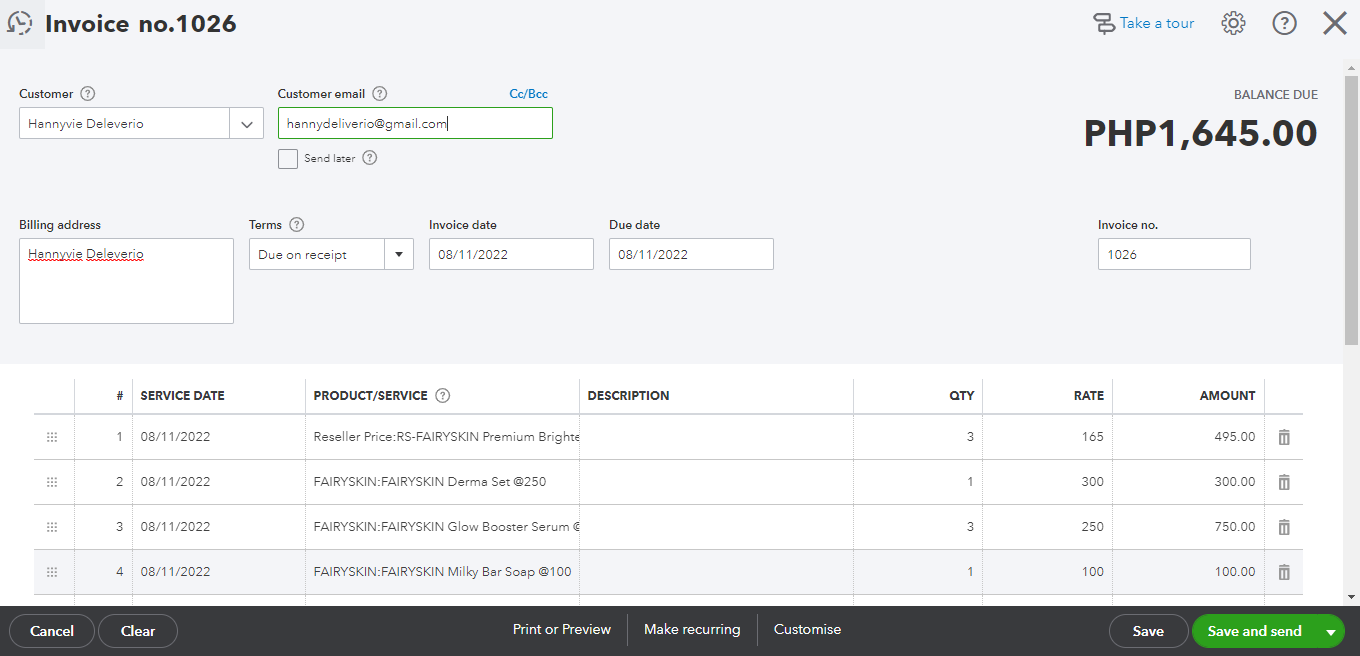
Task: Expand the Customer dropdown
Action: click(247, 124)
